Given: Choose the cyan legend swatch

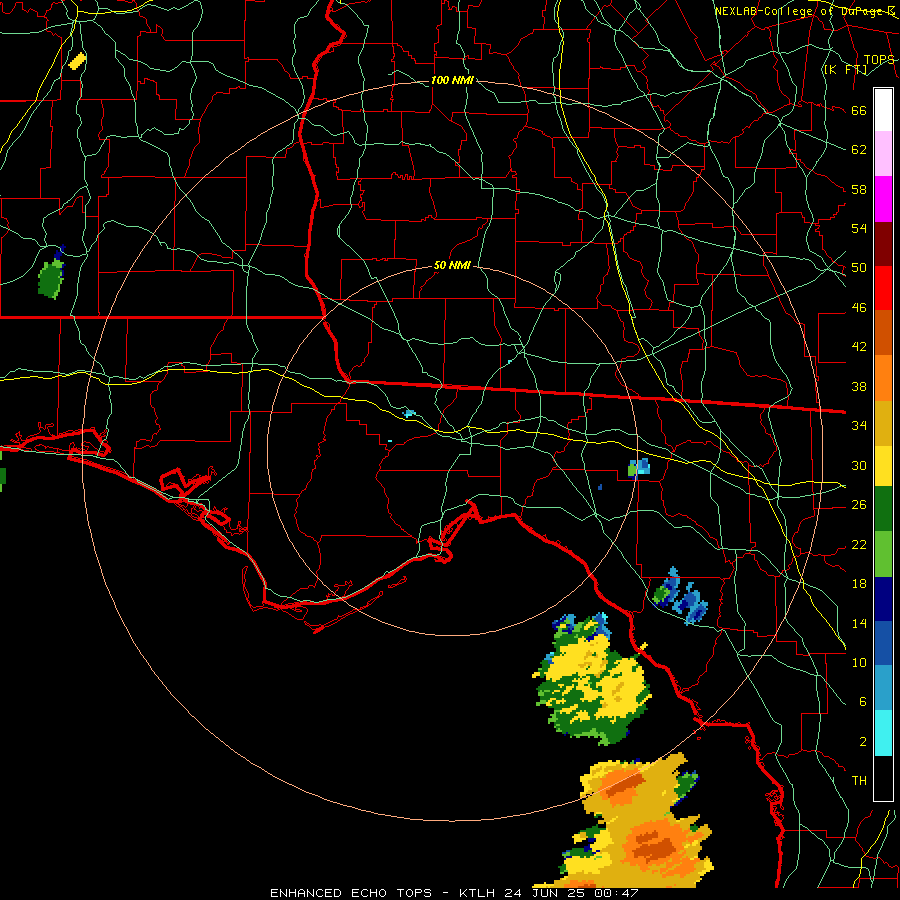Looking at the screenshot, I should tap(883, 733).
